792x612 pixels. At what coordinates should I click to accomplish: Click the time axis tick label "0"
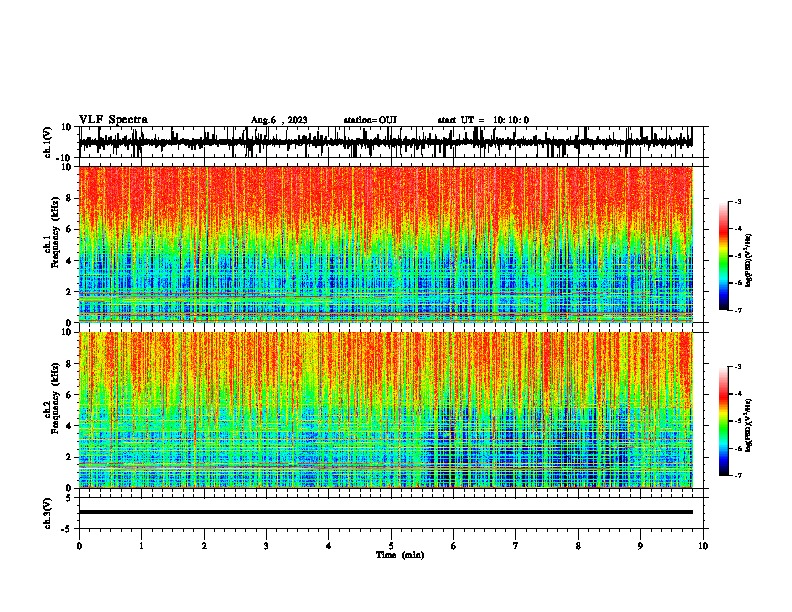79,546
